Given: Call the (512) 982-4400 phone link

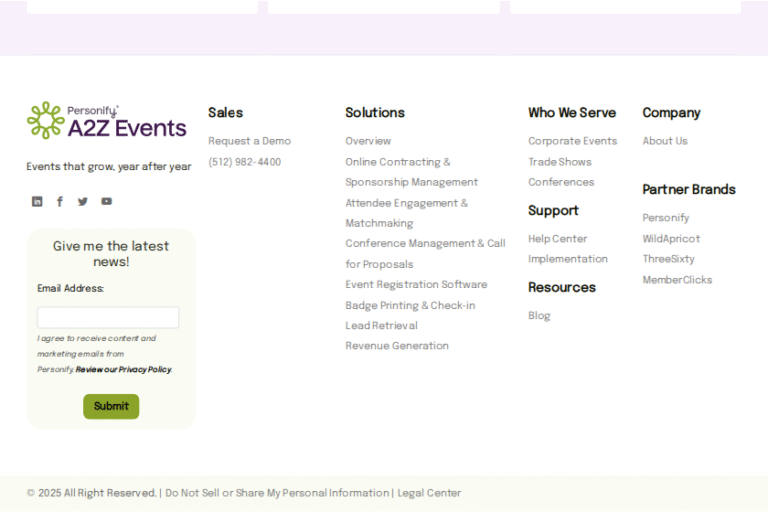Looking at the screenshot, I should [244, 162].
